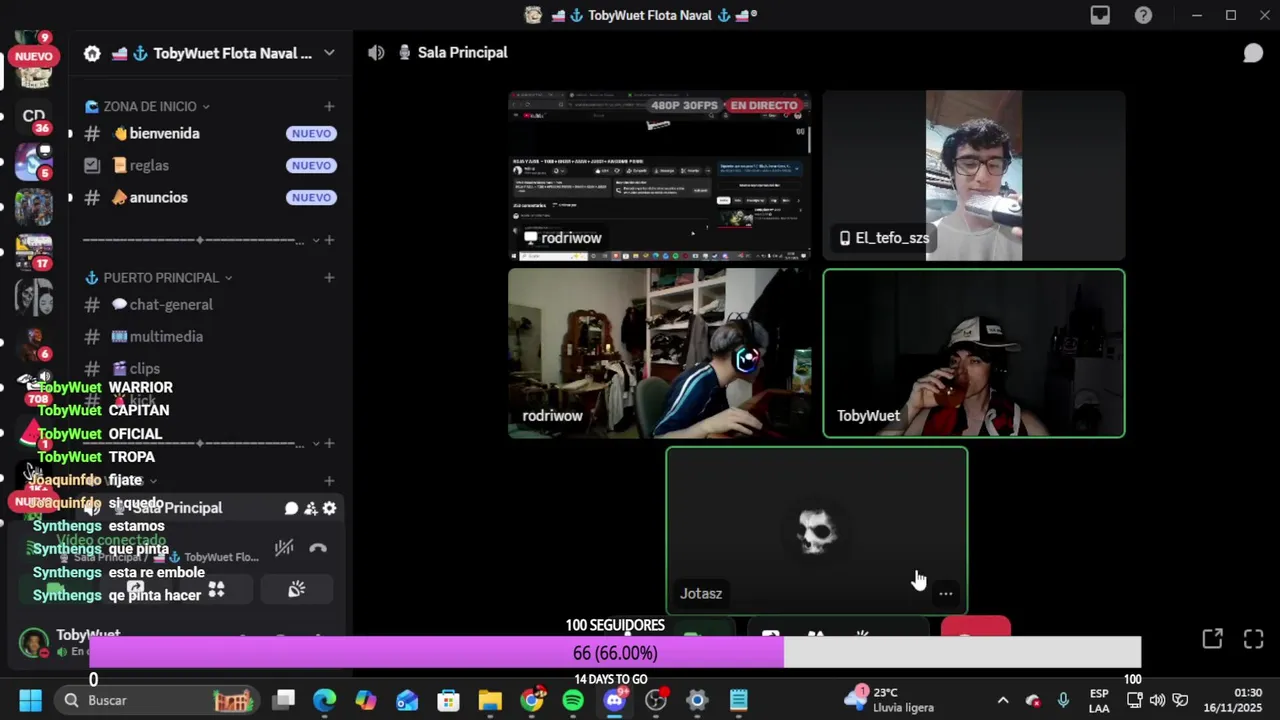
Task: Open Copilot from the taskbar
Action: coord(366,700)
